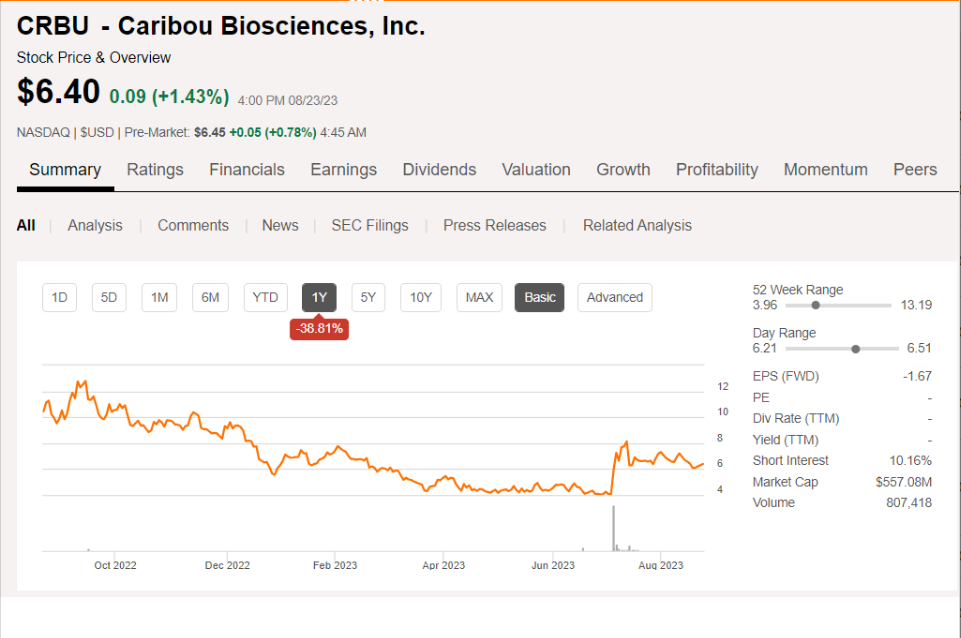Switch chart to 5Y range
Screen dimensions: 961x638
368,297
